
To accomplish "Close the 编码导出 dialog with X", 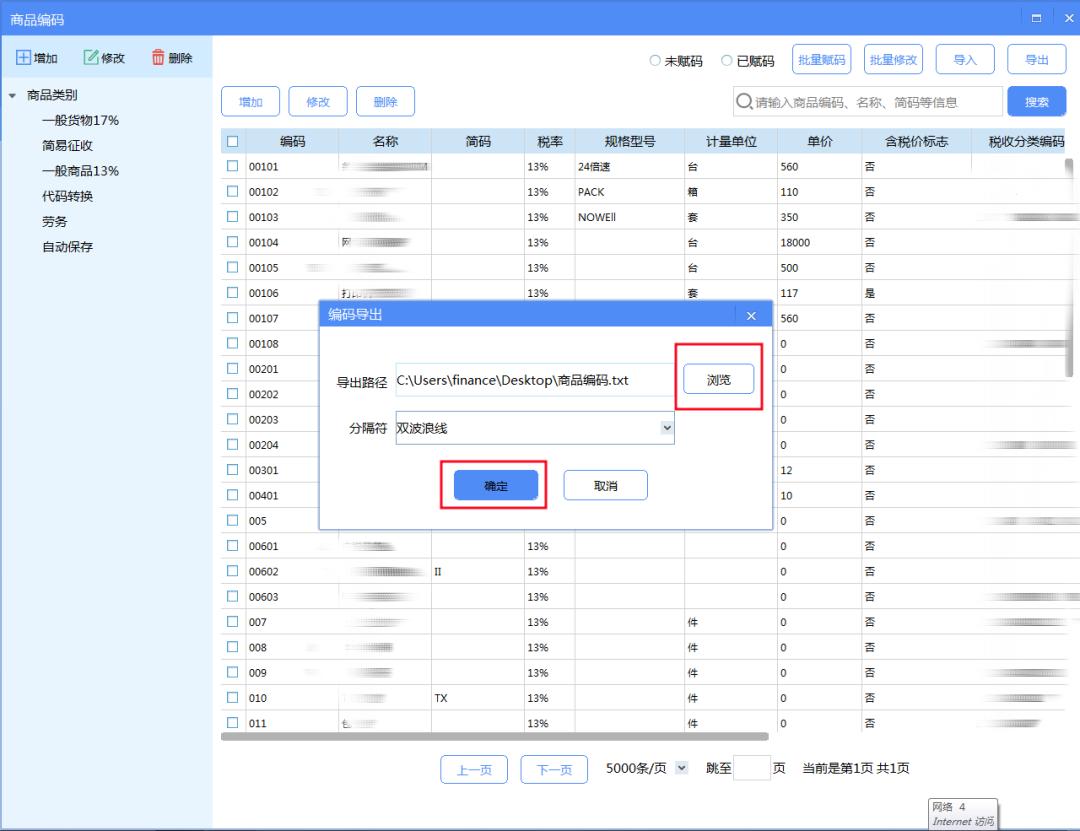I will (751, 316).
